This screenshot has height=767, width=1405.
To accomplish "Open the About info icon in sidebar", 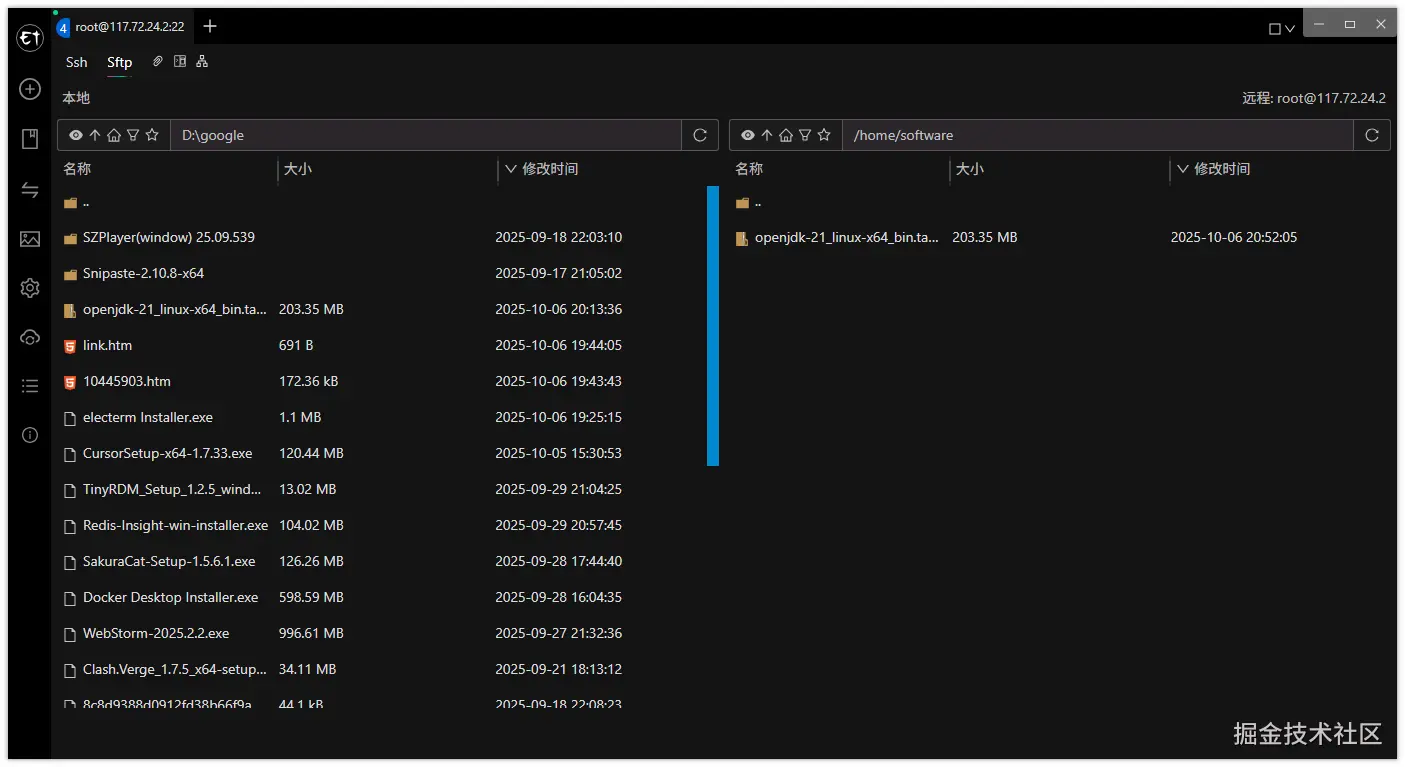I will pyautogui.click(x=30, y=435).
